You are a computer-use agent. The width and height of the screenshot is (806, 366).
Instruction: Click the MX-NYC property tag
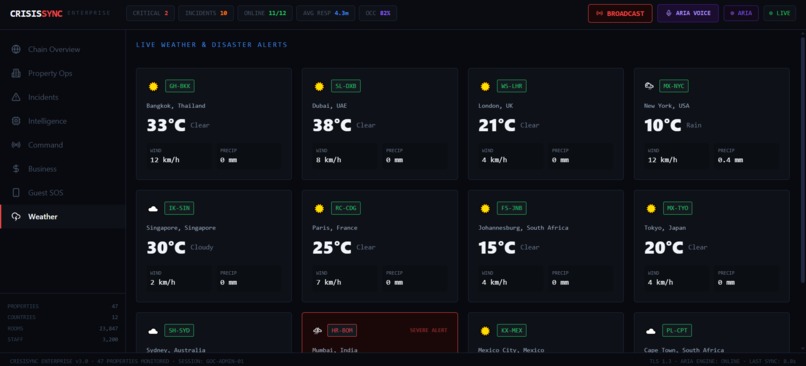(x=674, y=86)
